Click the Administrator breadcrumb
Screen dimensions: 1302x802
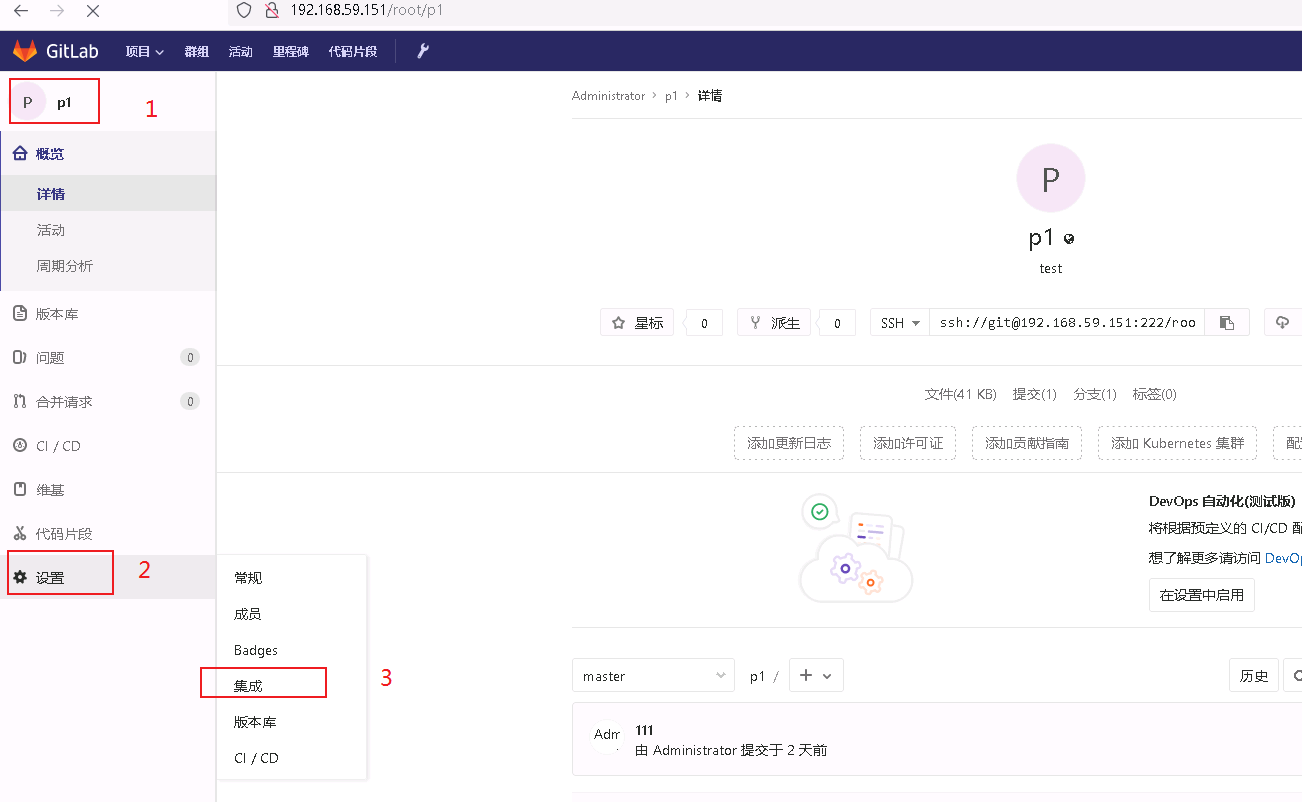(x=608, y=95)
